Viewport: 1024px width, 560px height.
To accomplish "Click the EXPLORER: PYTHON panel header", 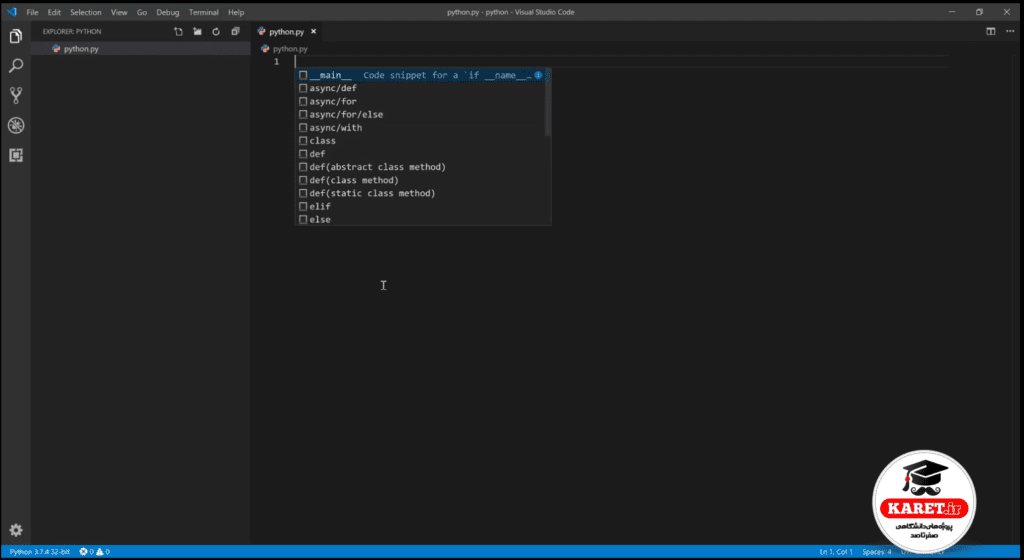I will coord(72,31).
